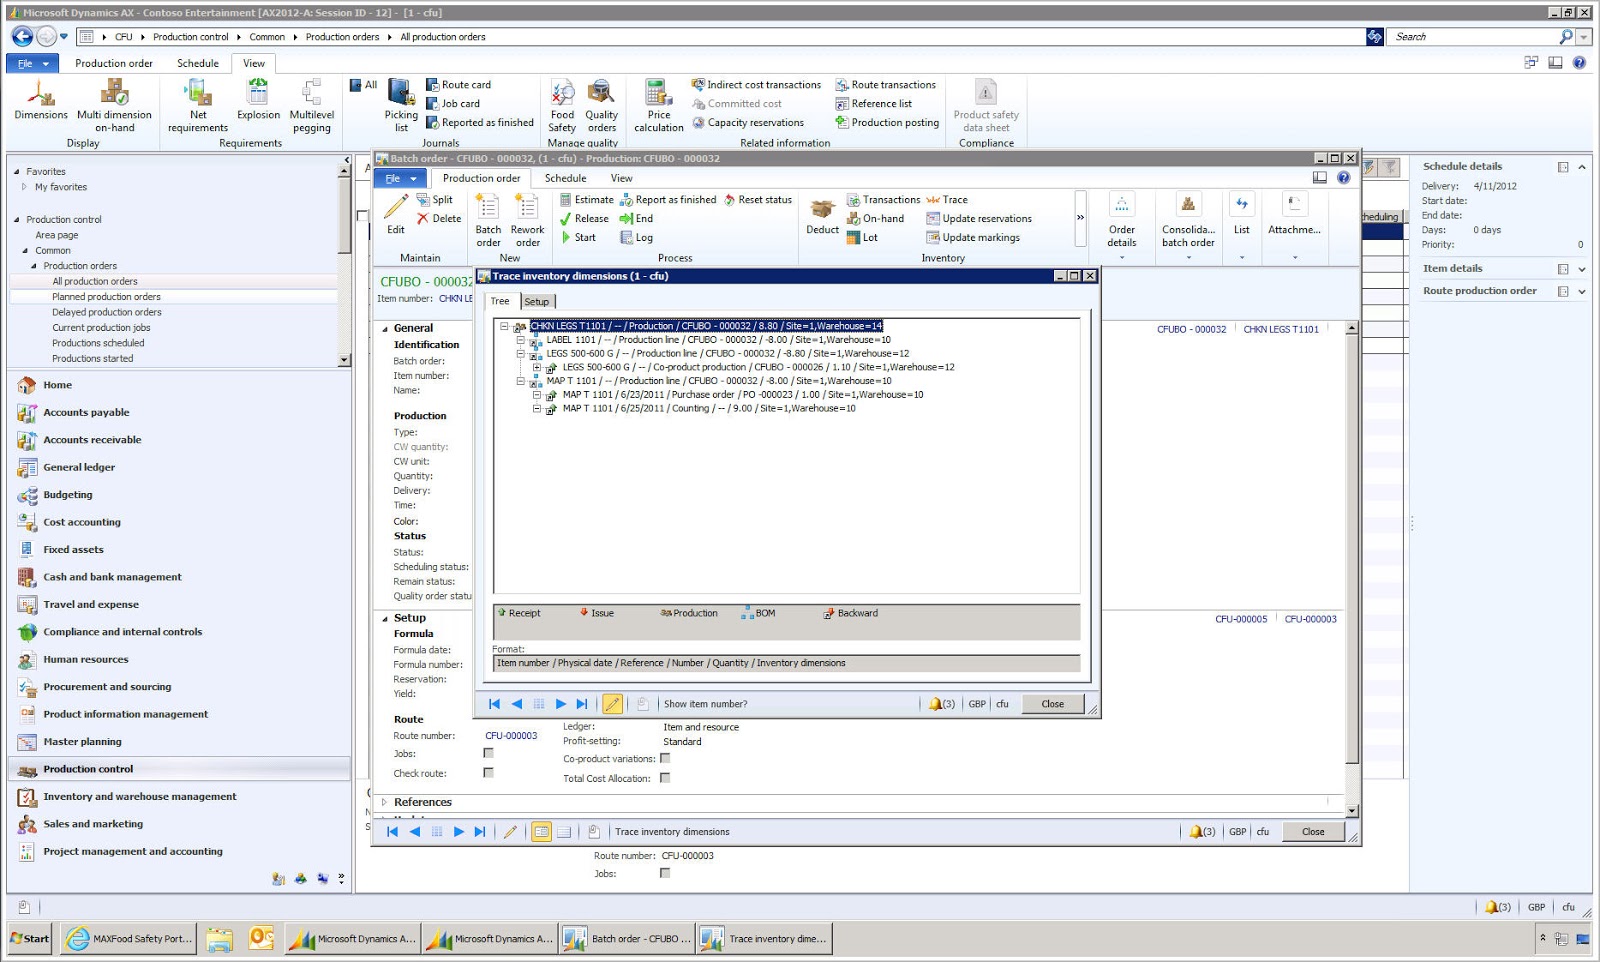Viewport: 1600px width, 962px height.
Task: Open Trace inventory dimensions taskbar item
Action: point(765,939)
